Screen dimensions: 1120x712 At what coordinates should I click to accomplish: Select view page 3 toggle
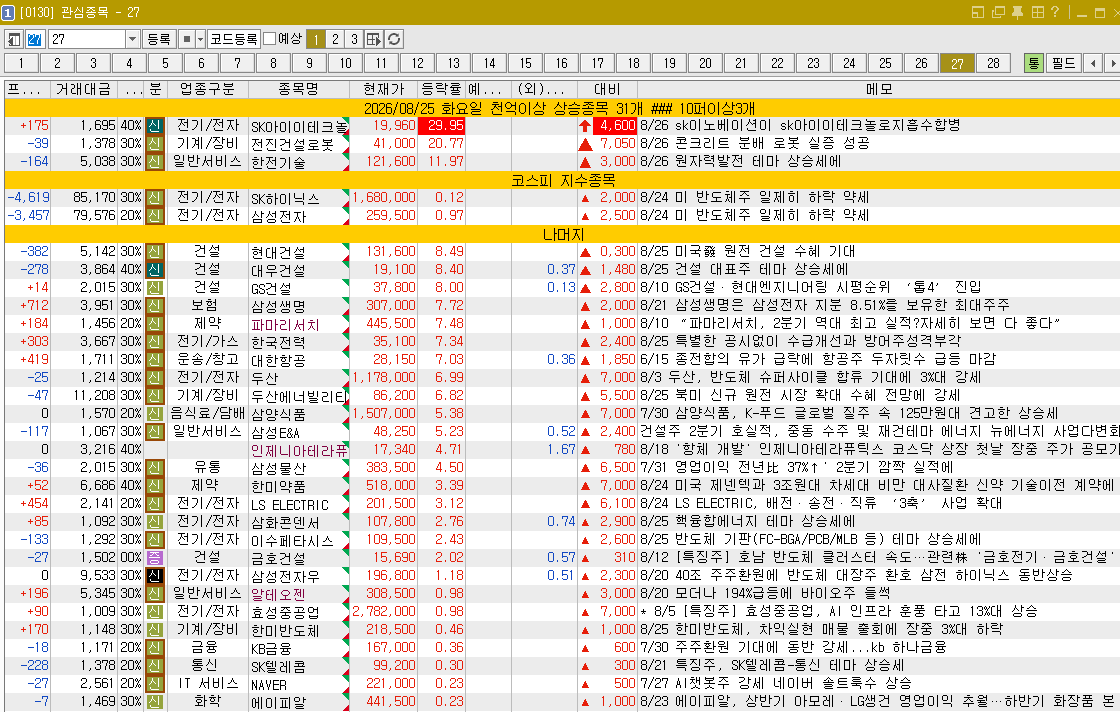coord(354,39)
